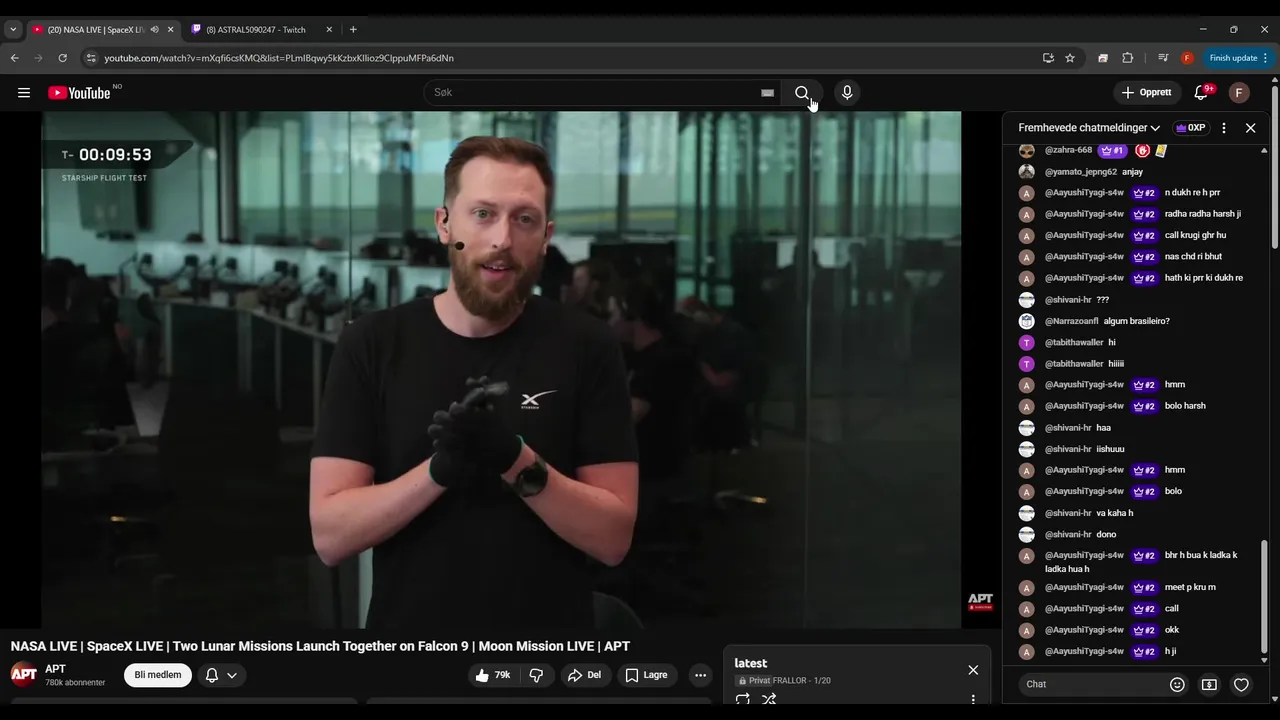
Task: Close the latest playlist panel
Action: tap(973, 670)
